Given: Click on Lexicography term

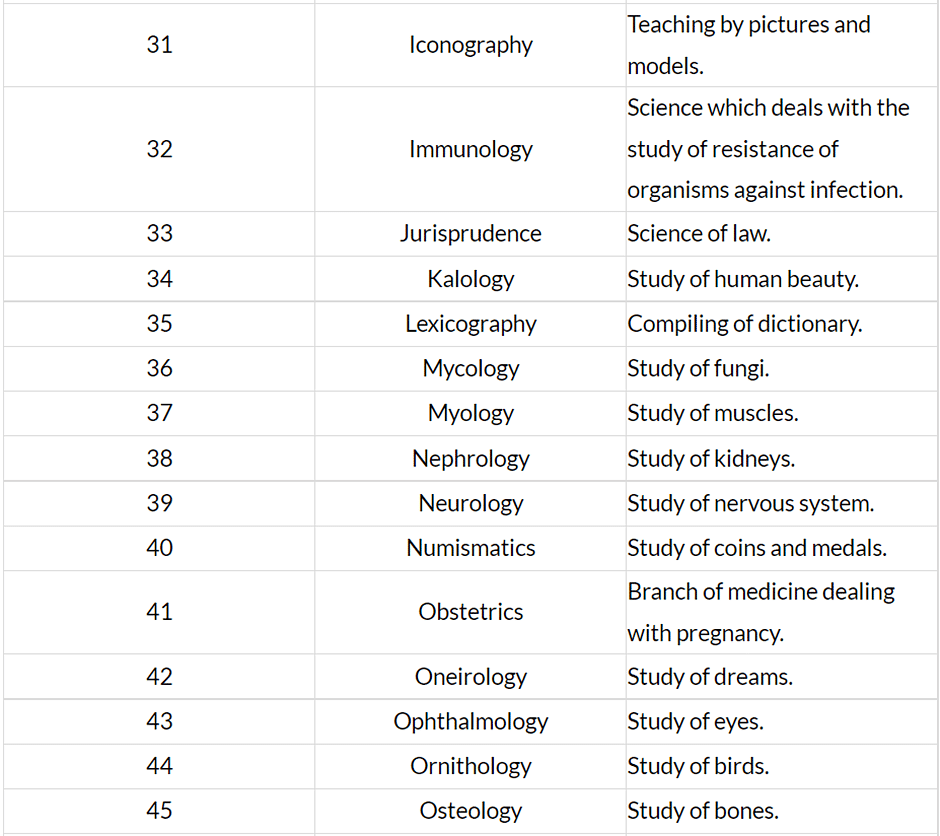Looking at the screenshot, I should pyautogui.click(x=470, y=324).
